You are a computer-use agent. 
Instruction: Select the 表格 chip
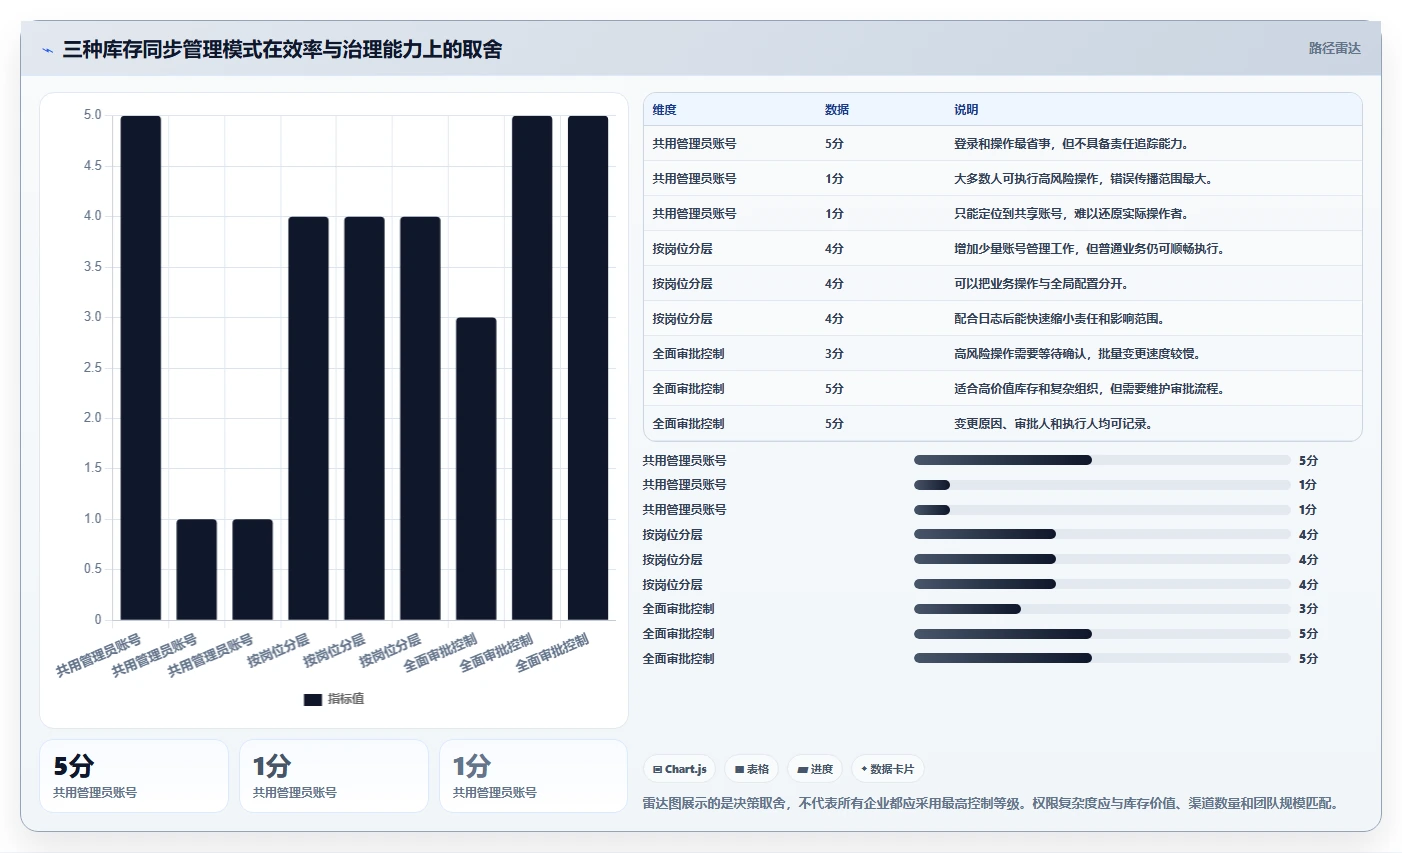tap(752, 769)
